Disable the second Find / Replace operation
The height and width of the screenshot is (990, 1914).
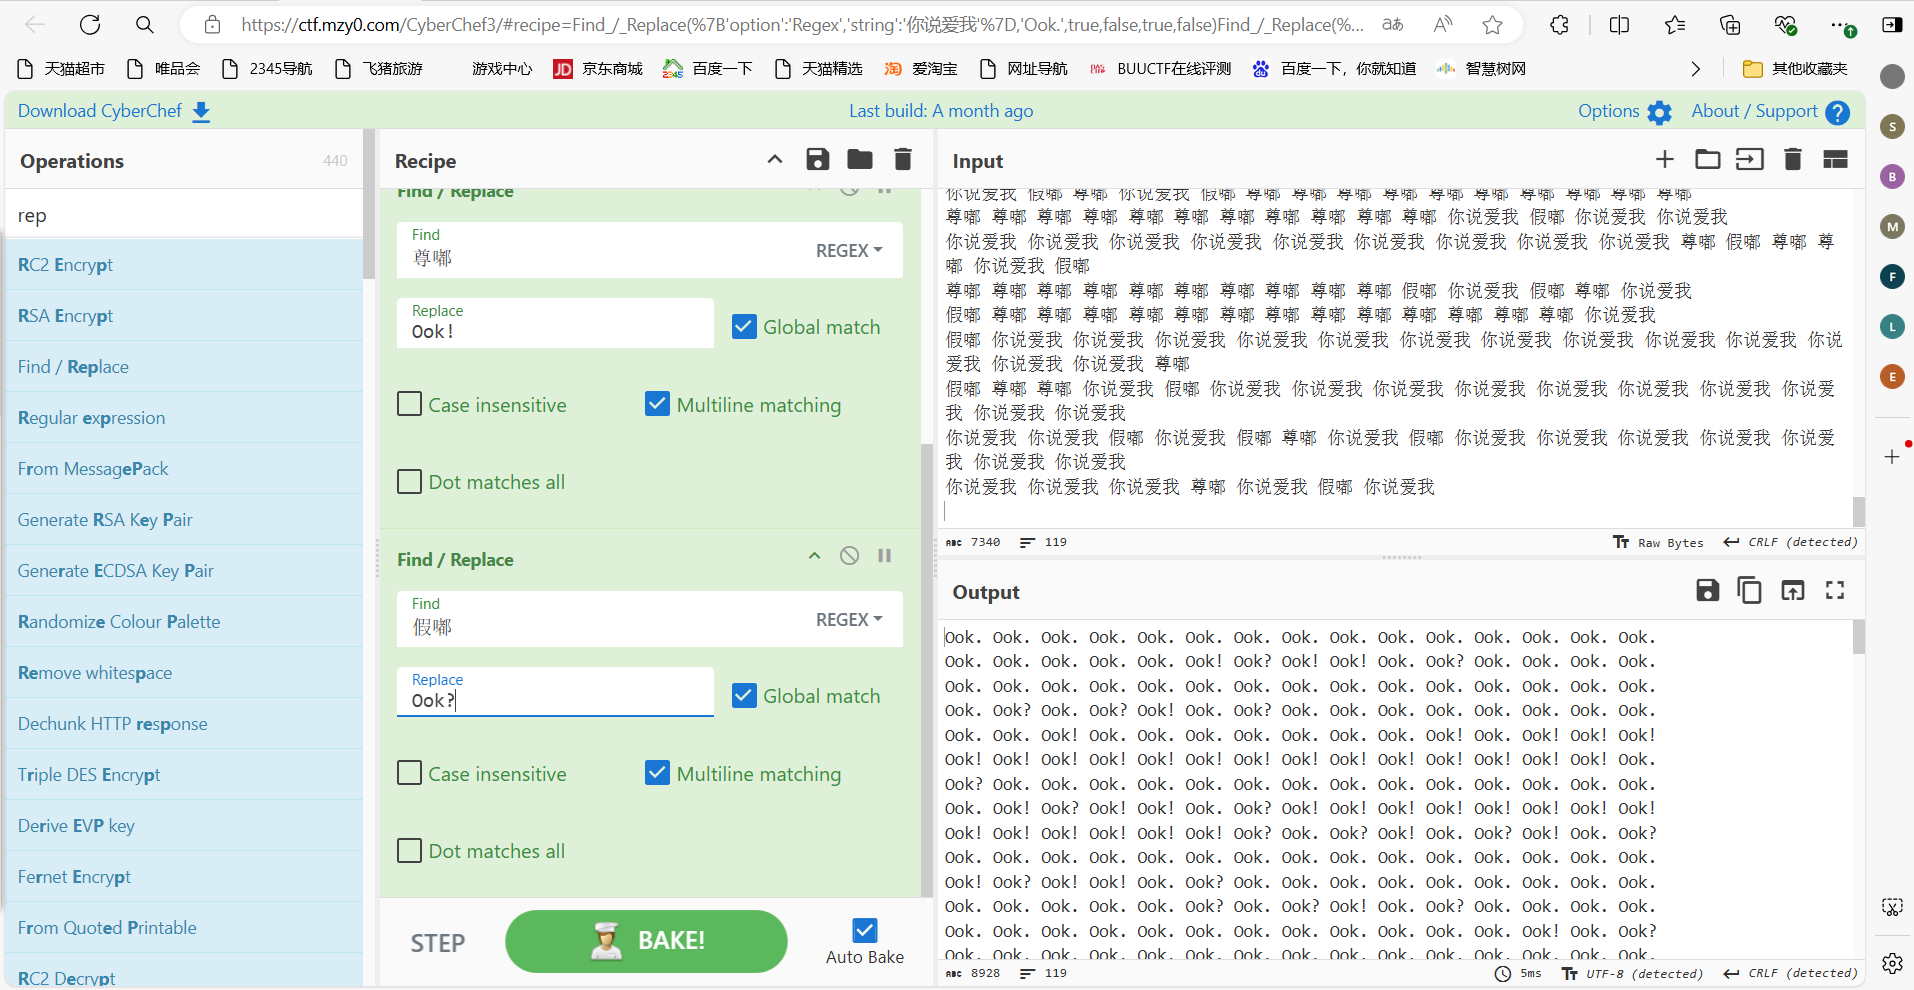tap(849, 556)
